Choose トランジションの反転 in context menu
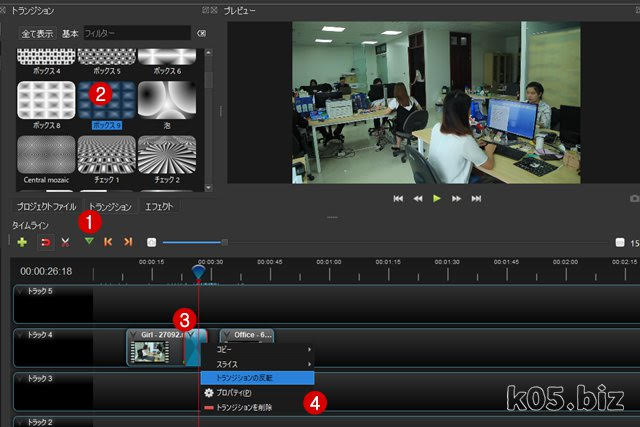Image resolution: width=640 pixels, height=427 pixels. point(258,378)
